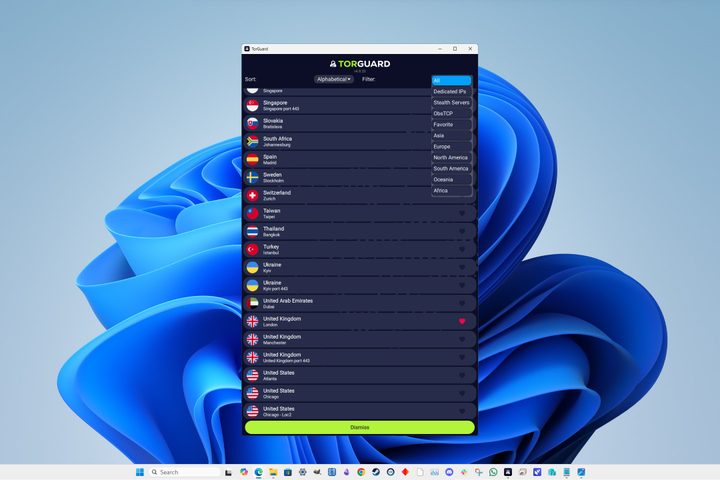Select the Ukraine Kyiv port 443 text

point(276,285)
